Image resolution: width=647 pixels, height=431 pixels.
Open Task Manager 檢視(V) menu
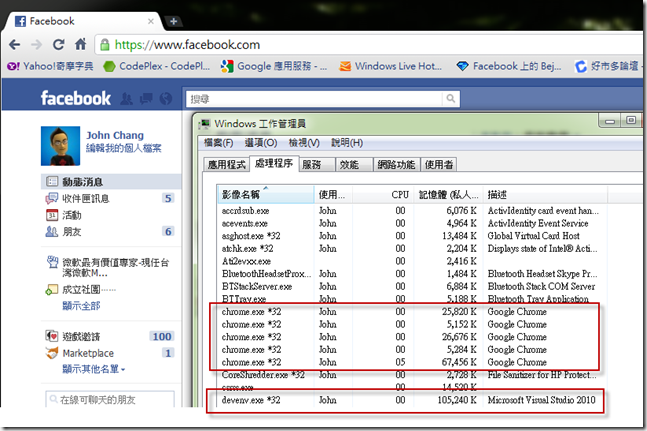click(304, 143)
